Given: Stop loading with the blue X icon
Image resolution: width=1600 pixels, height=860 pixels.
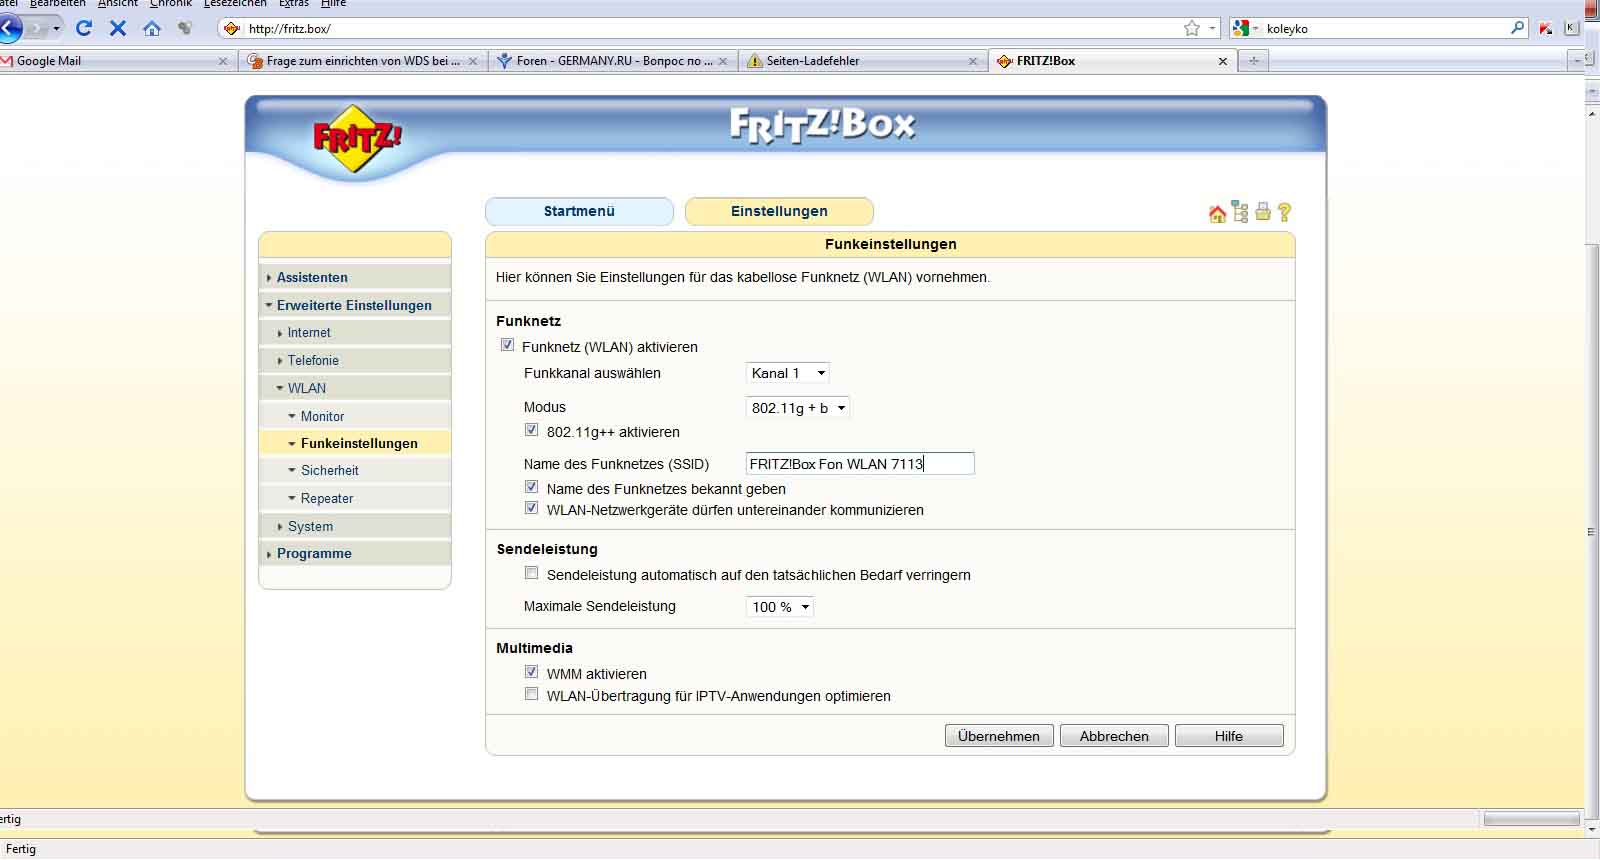Looking at the screenshot, I should pyautogui.click(x=118, y=28).
